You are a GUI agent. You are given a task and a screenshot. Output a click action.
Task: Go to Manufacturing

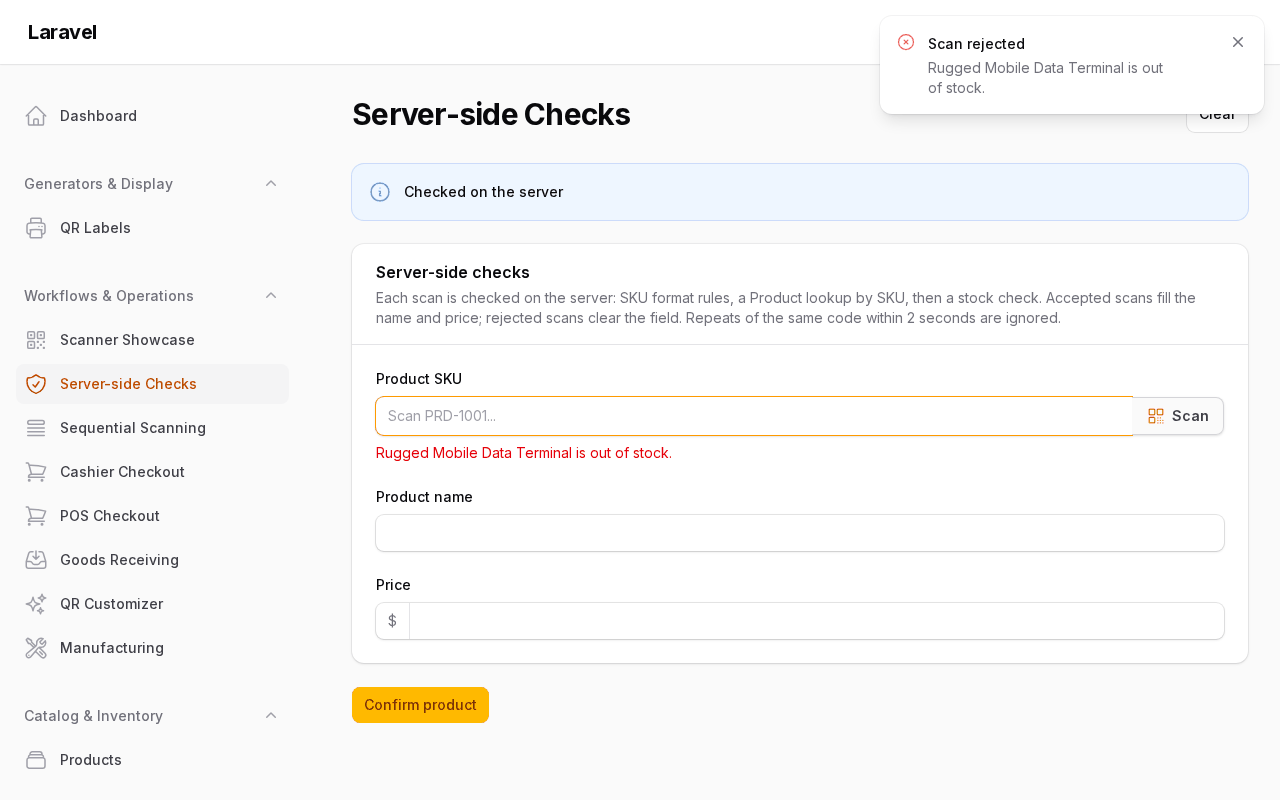click(152, 648)
